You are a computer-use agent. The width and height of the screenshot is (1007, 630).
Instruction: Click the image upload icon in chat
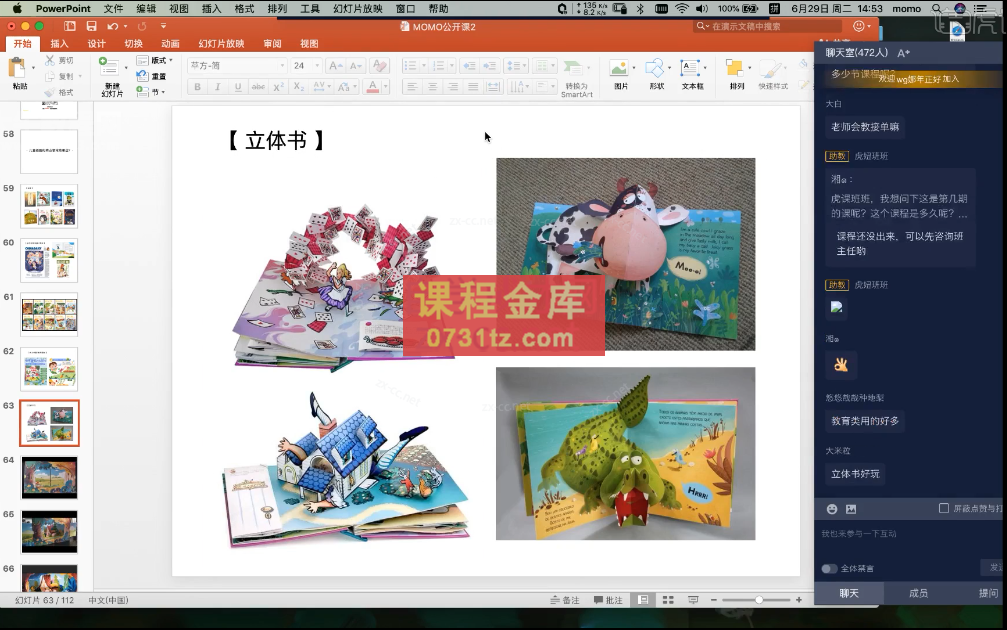(x=851, y=509)
